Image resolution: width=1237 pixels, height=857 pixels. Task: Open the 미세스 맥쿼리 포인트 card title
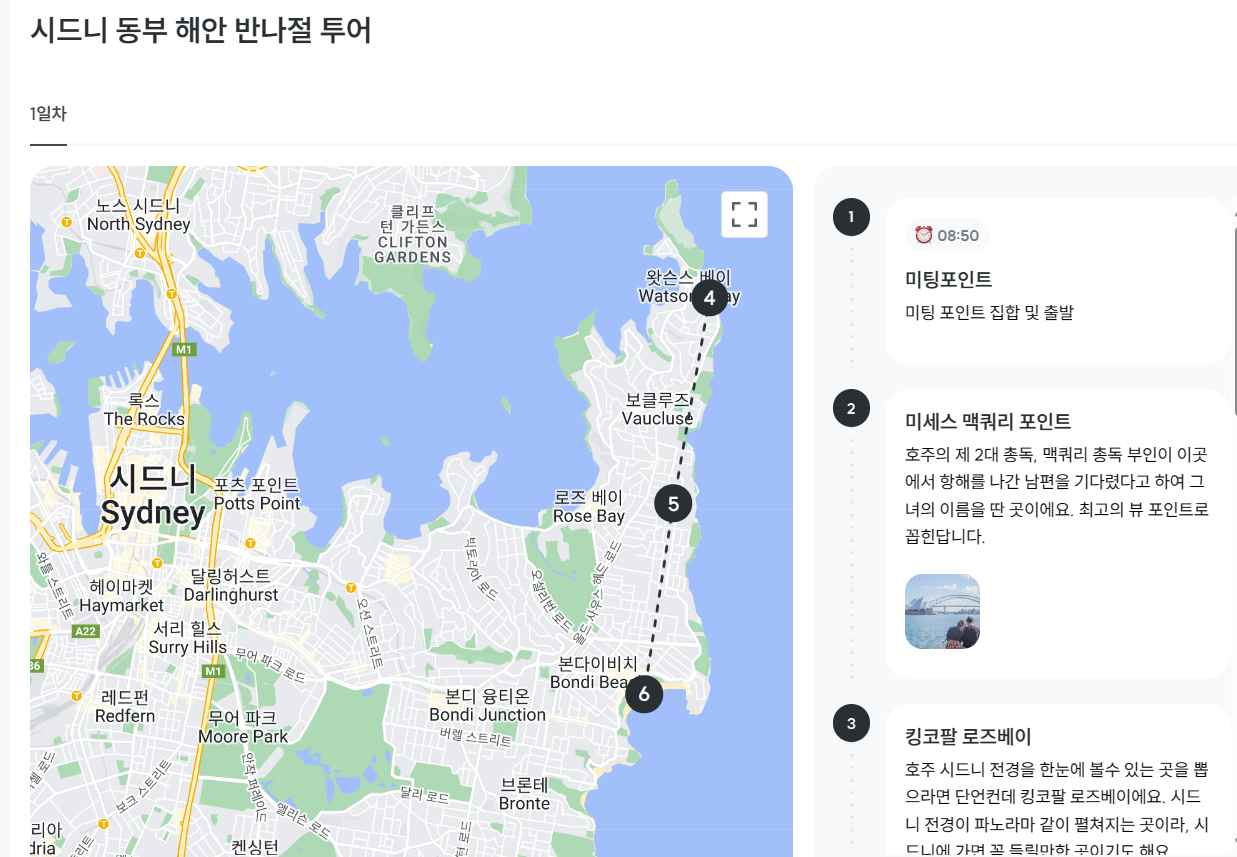coord(988,421)
